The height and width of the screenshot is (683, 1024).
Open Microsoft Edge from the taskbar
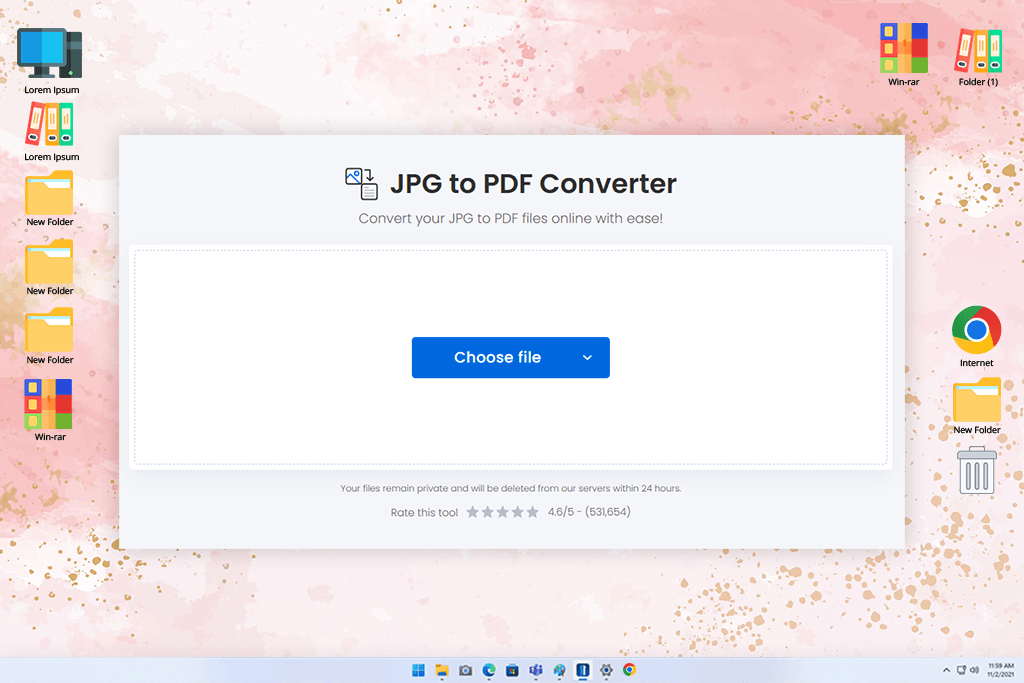pos(488,670)
